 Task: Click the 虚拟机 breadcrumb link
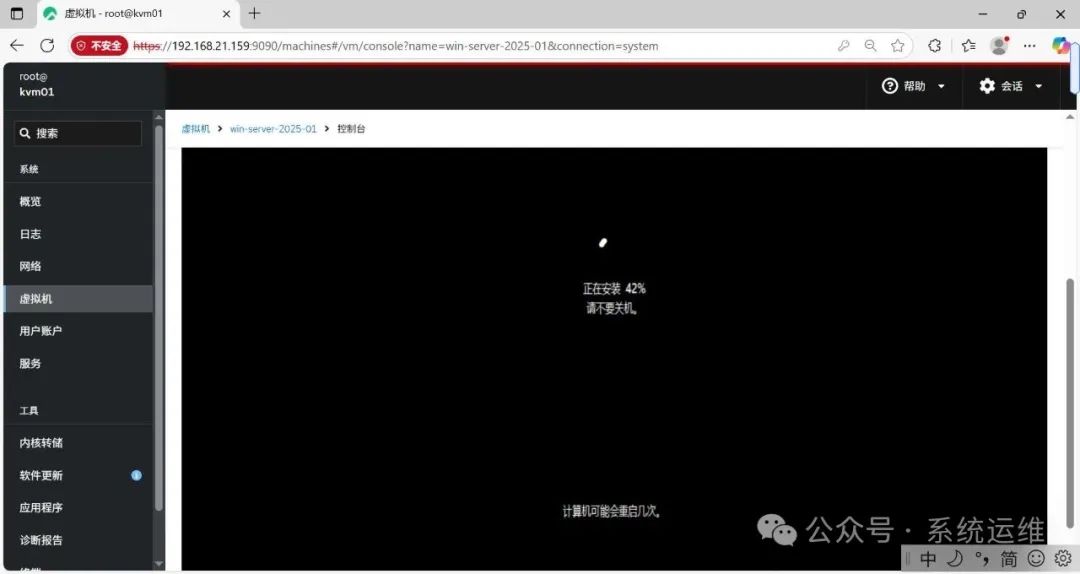tap(196, 129)
